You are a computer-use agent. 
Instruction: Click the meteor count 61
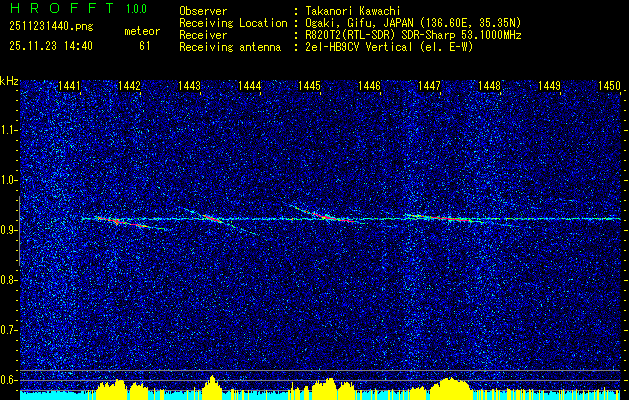coord(144,46)
